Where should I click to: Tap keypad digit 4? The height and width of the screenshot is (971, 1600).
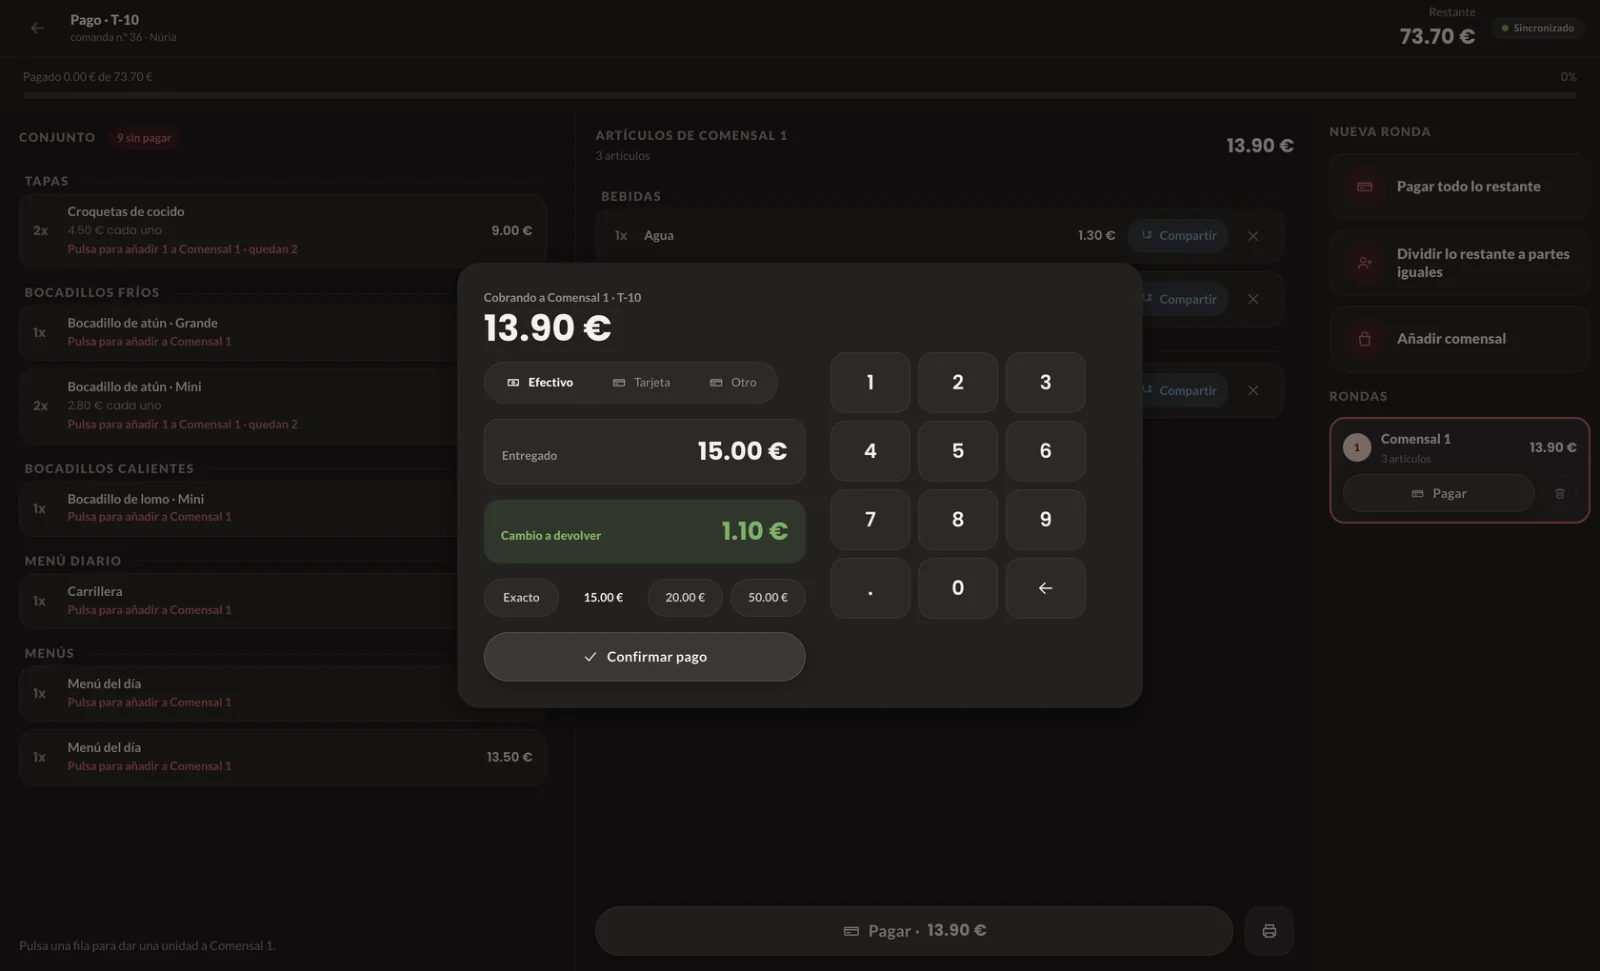click(870, 451)
